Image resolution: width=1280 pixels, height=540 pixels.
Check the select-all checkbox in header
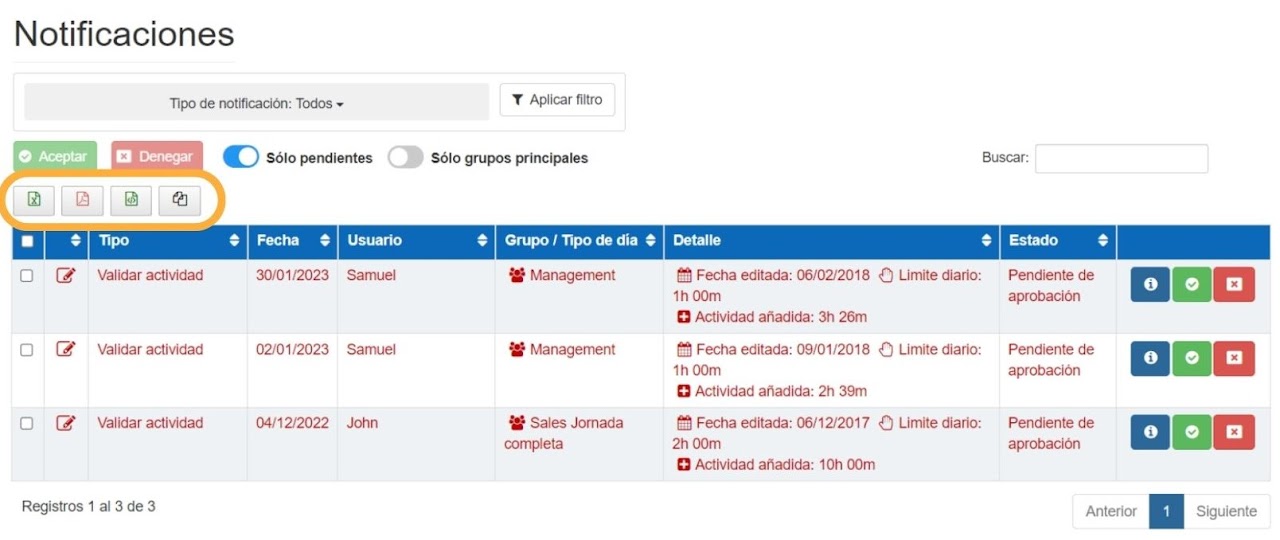(27, 241)
